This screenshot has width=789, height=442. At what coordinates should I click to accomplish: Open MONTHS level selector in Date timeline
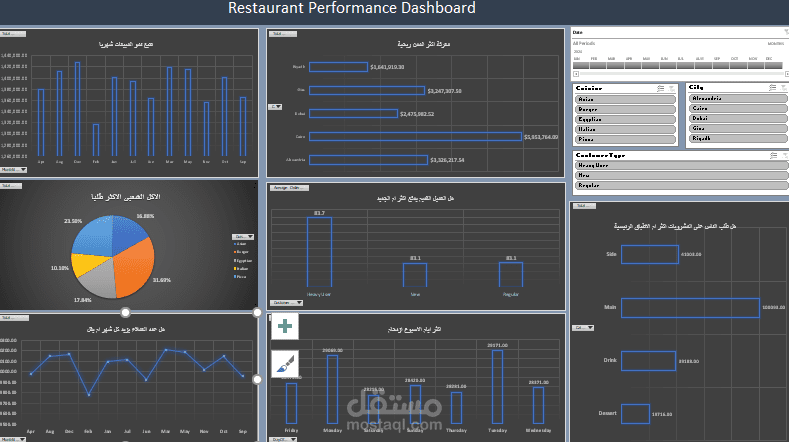[776, 44]
